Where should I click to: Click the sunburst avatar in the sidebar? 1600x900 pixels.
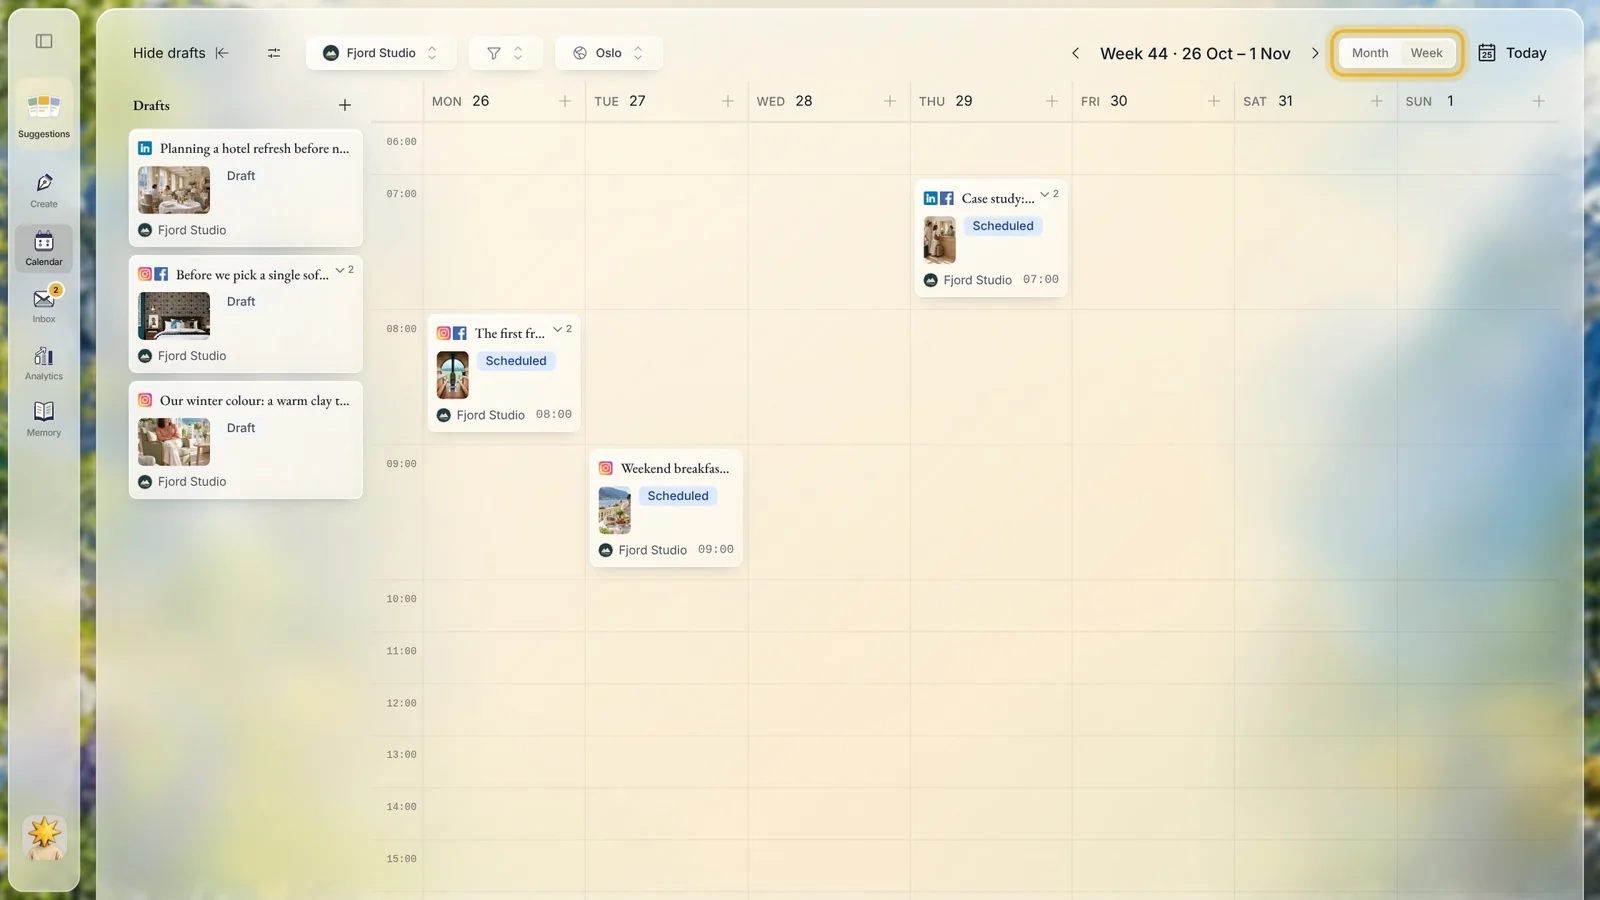pos(44,837)
